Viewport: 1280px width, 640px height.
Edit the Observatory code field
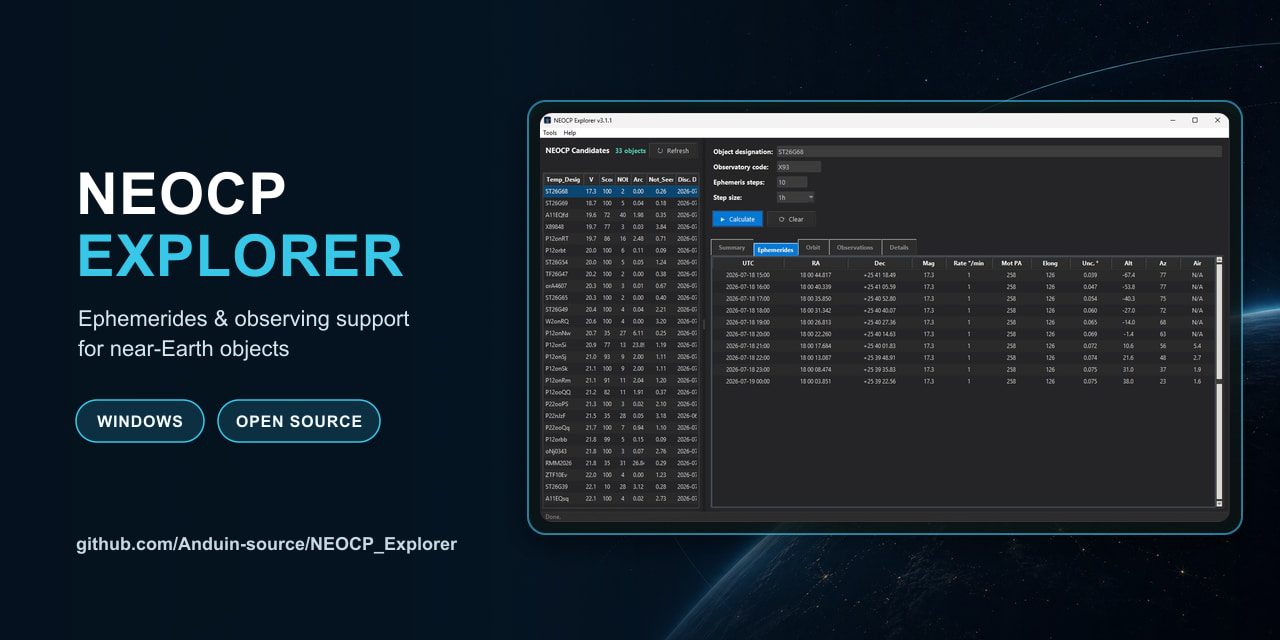tap(798, 167)
